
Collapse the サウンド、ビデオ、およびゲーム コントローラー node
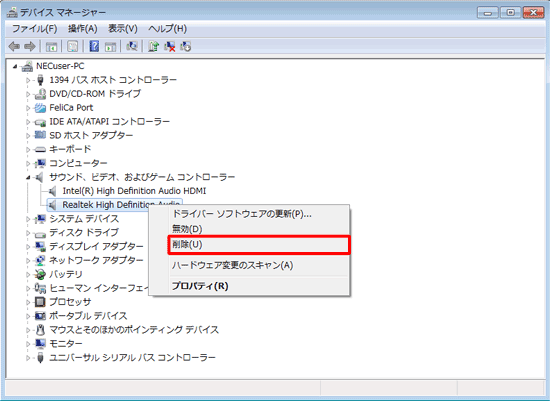[28, 178]
